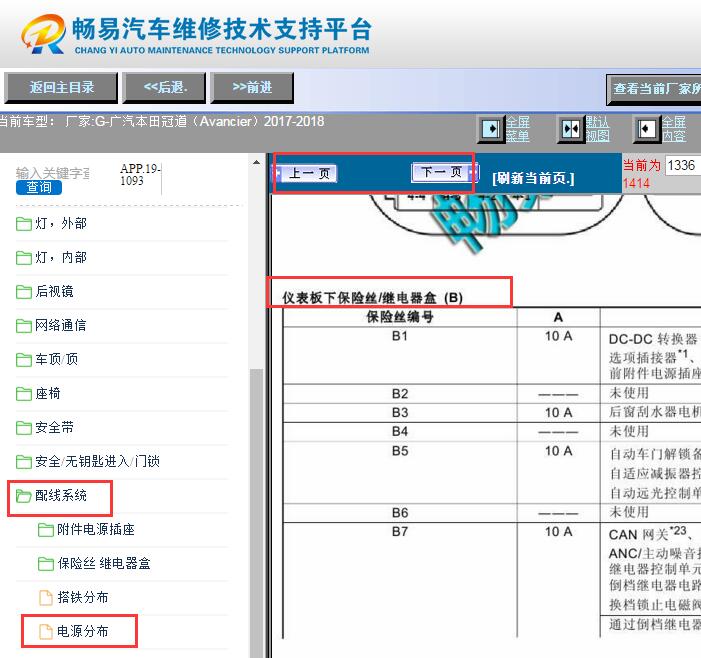
Task: Select 网络通信 tree item
Action: click(x=61, y=325)
